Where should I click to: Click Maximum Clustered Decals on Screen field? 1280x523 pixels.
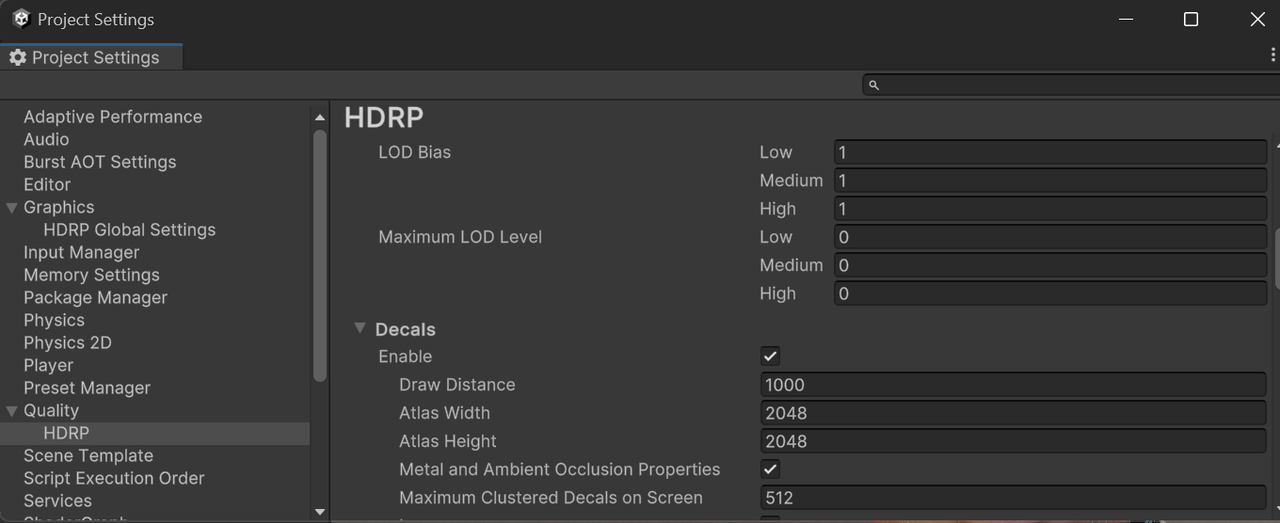click(x=1013, y=498)
